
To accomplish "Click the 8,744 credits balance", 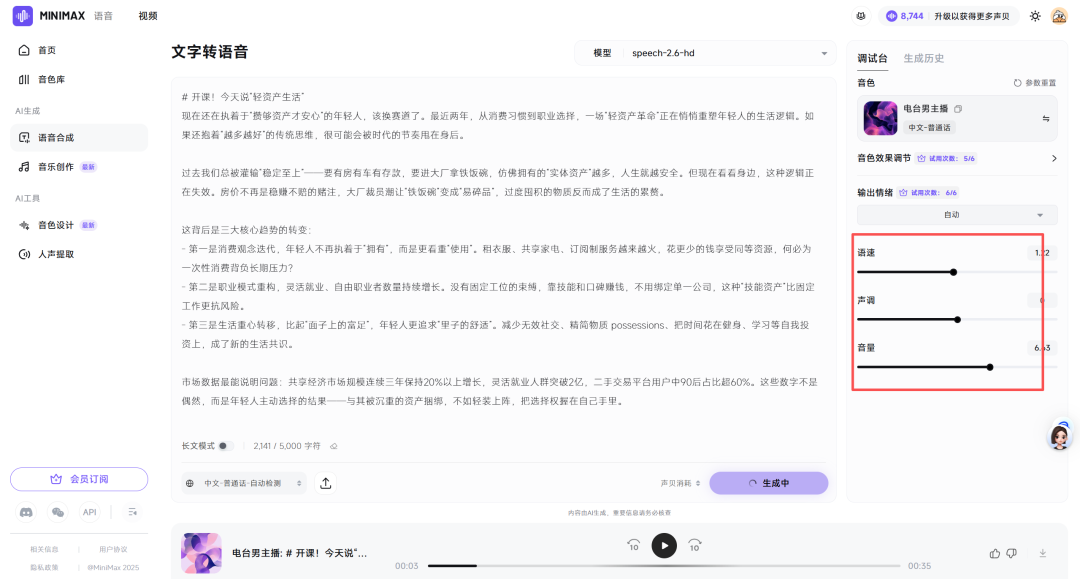I will 904,16.
